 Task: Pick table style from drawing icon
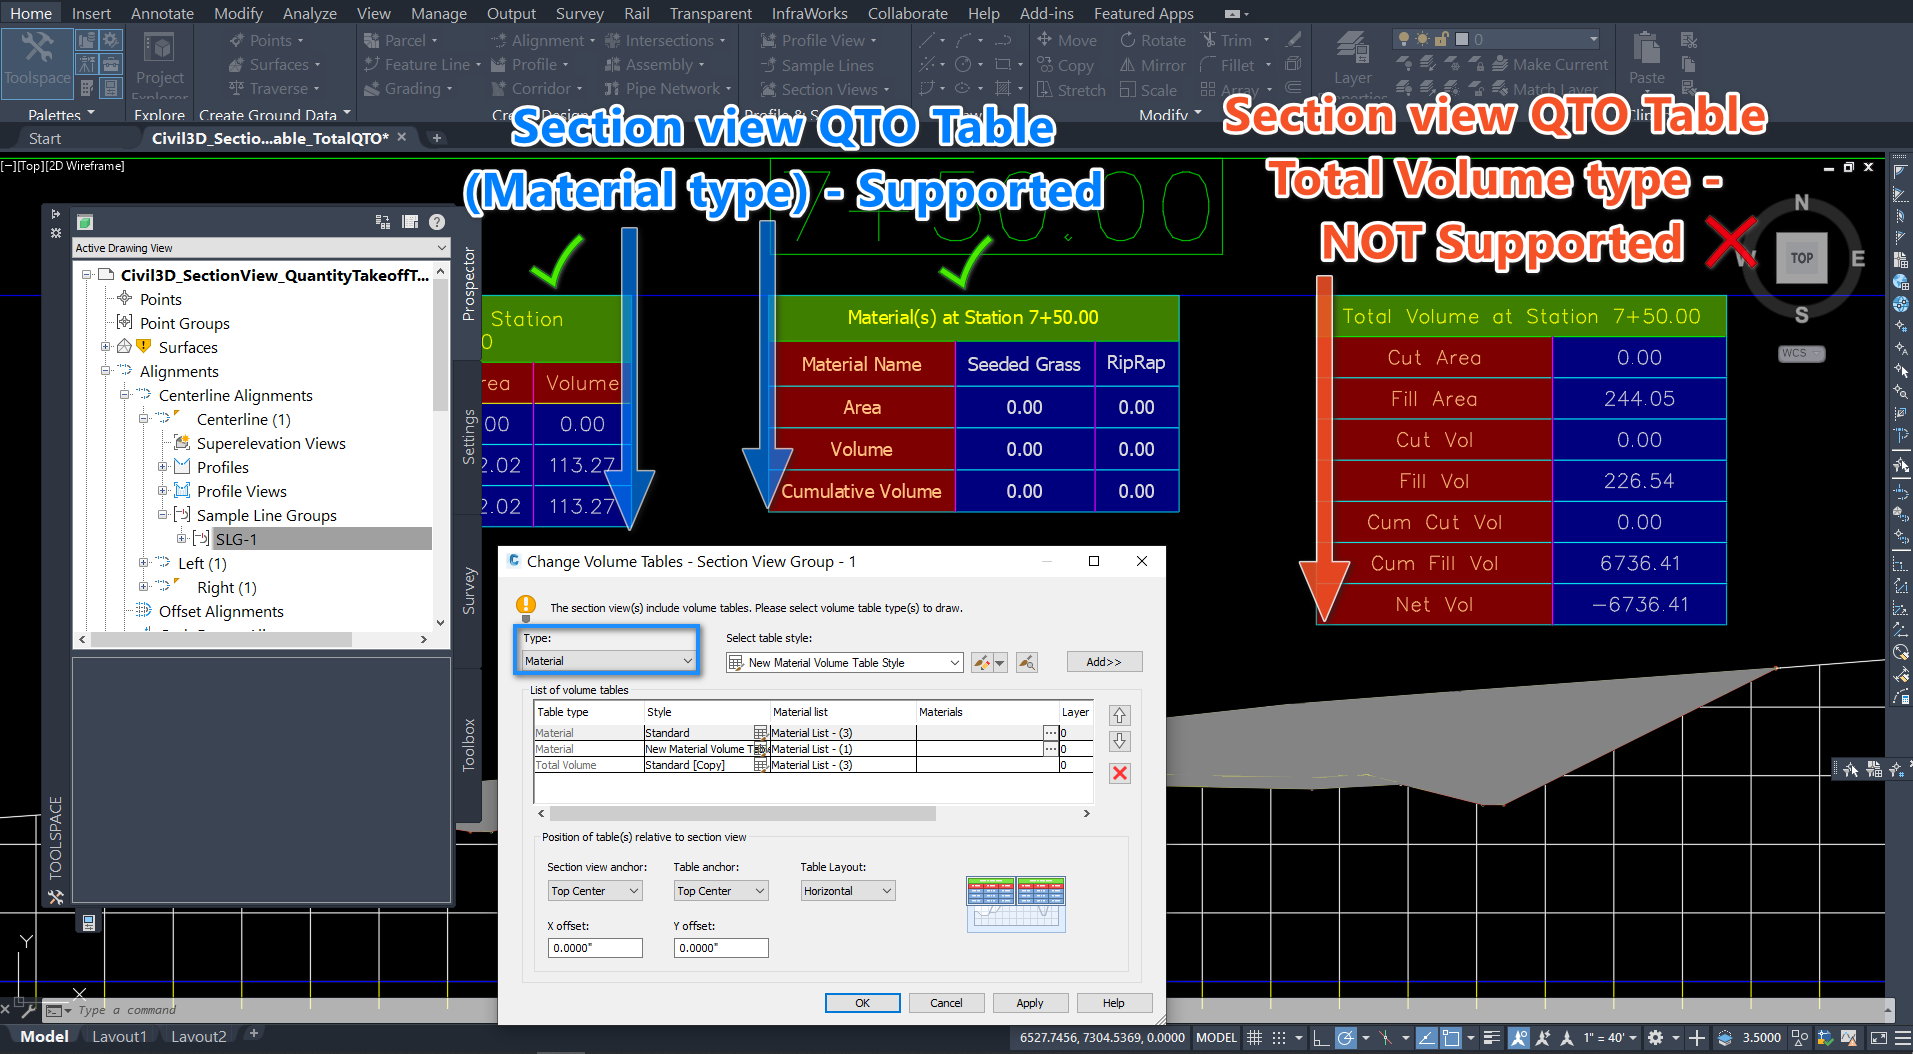tap(1026, 662)
